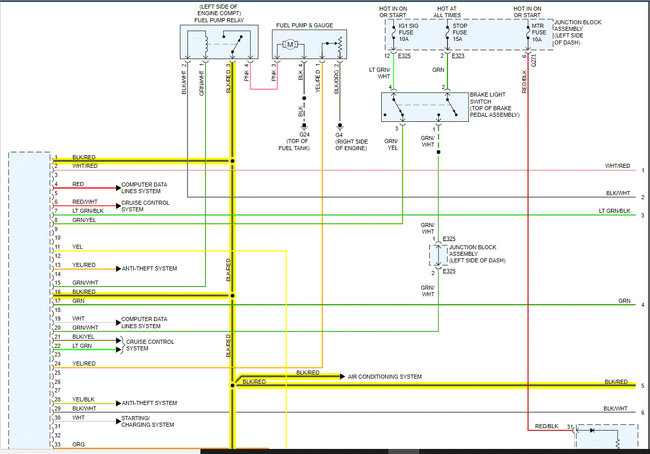The width and height of the screenshot is (650, 454).
Task: Click the TOP OF FUEL TANK note
Action: (x=294, y=144)
